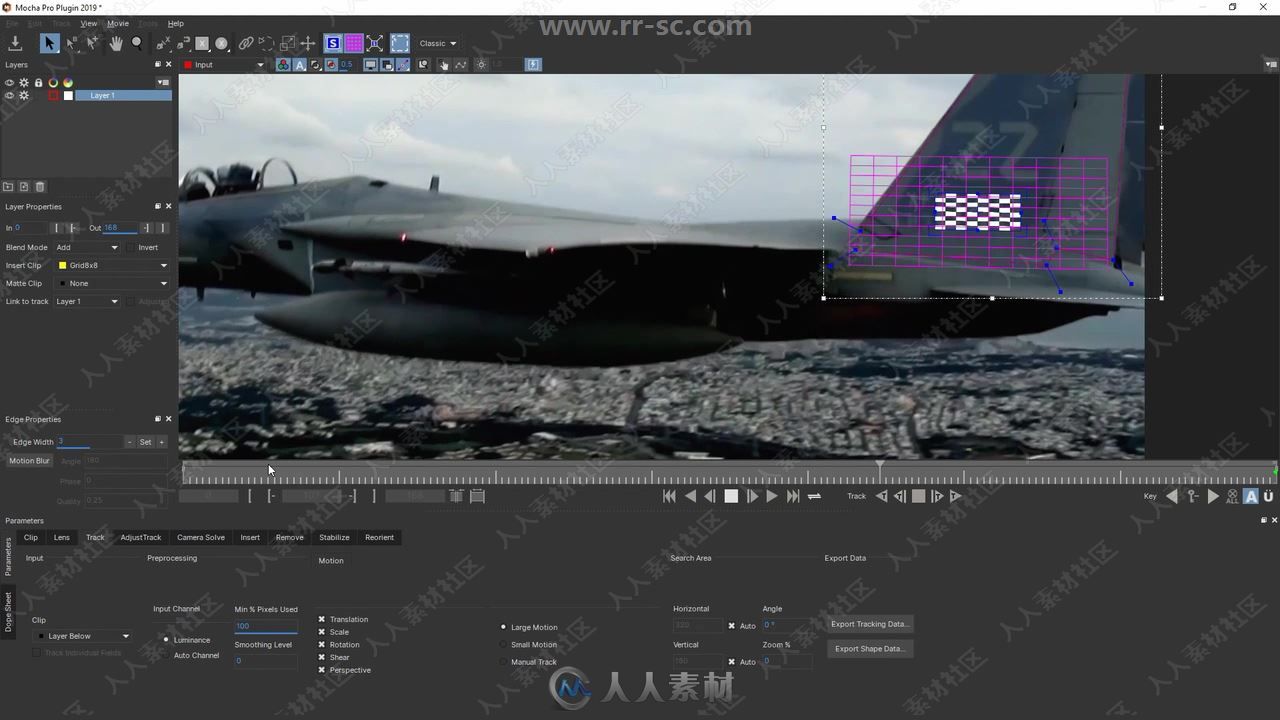
Task: Click the link layers chain icon
Action: point(246,43)
